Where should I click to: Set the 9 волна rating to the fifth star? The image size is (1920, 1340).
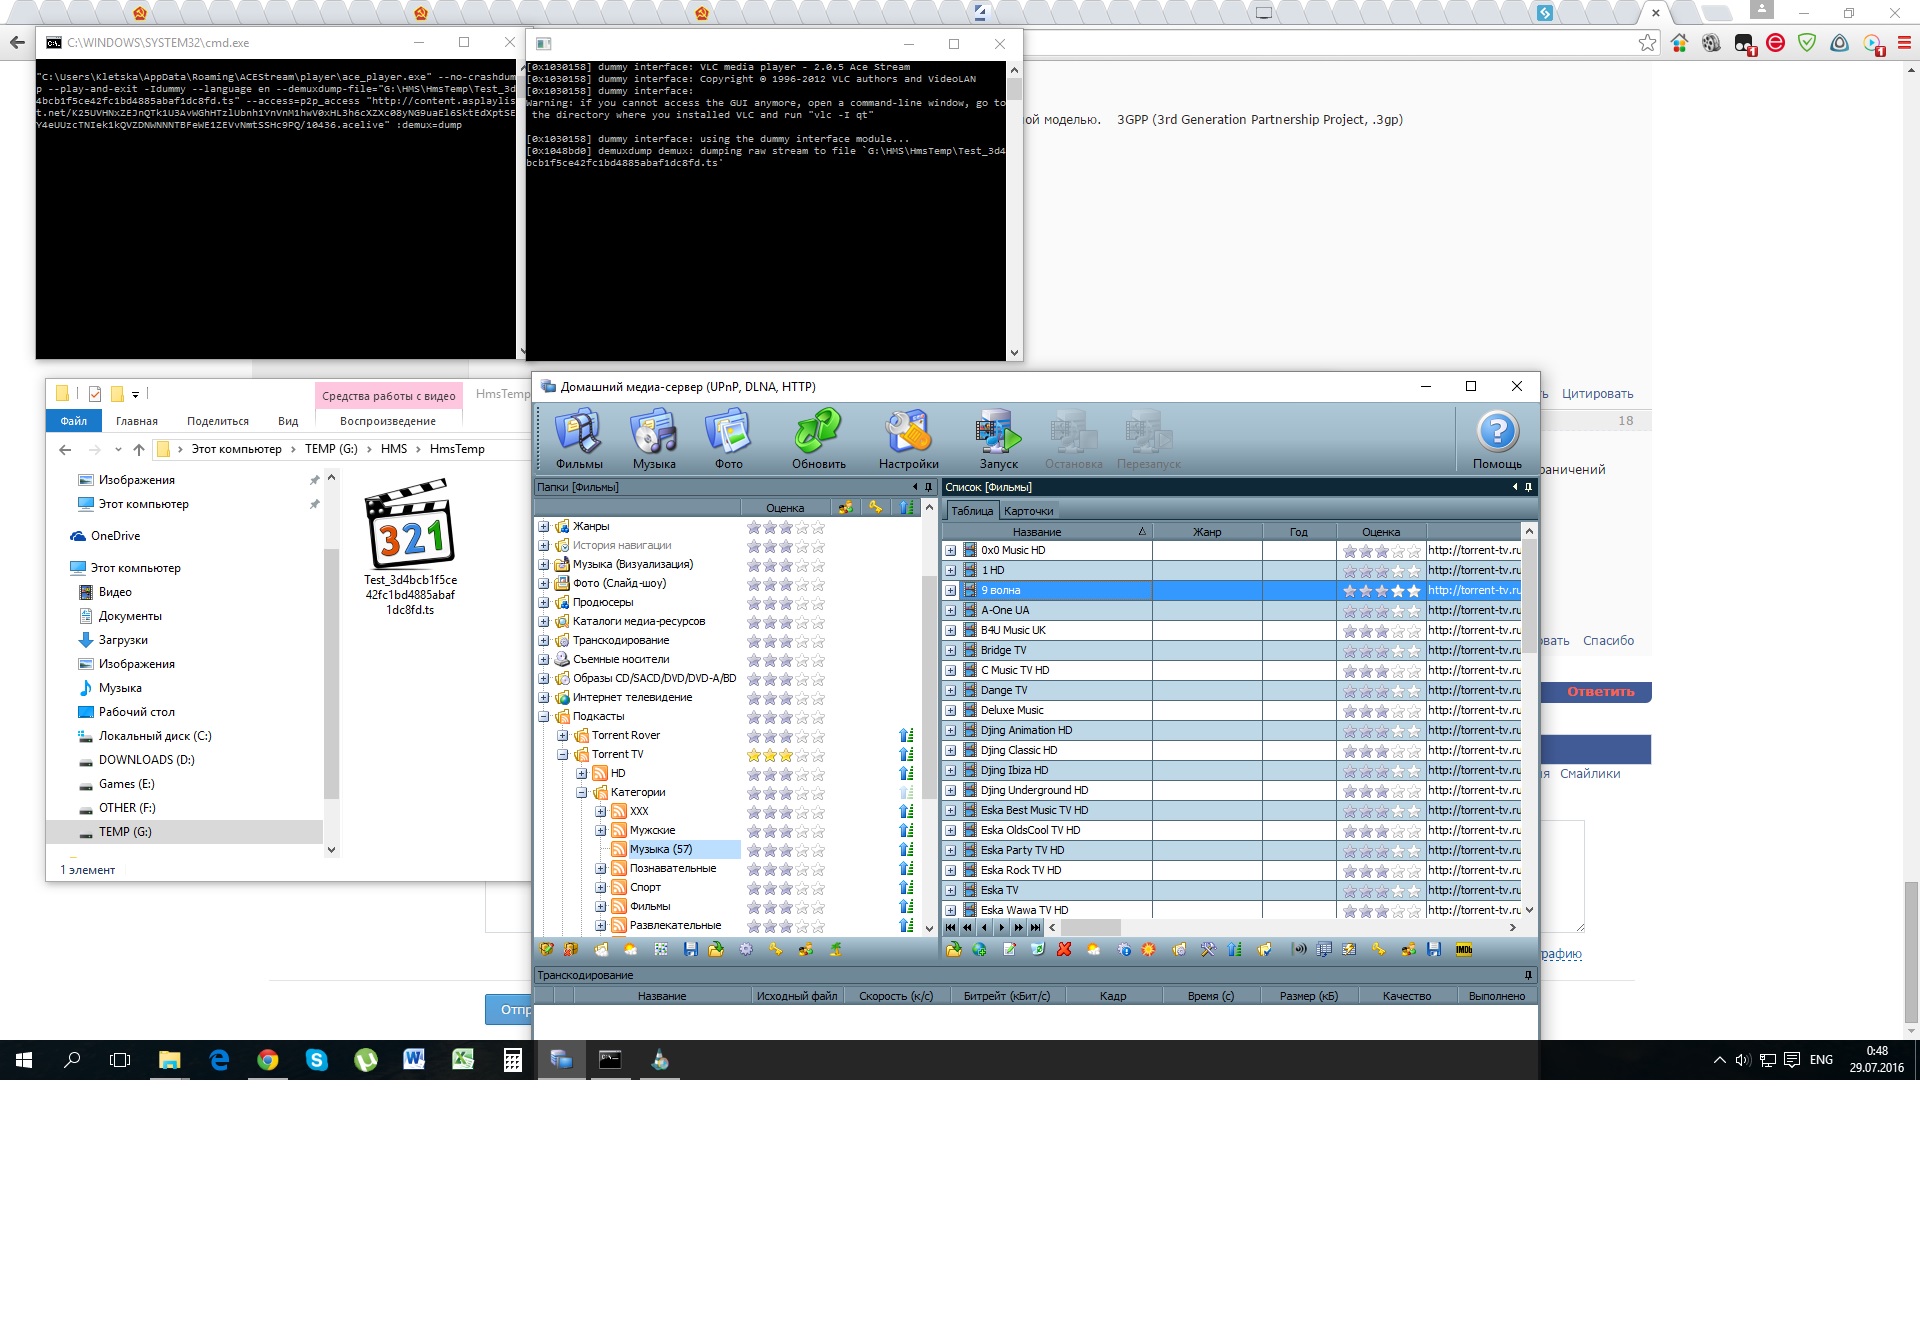coord(1413,591)
